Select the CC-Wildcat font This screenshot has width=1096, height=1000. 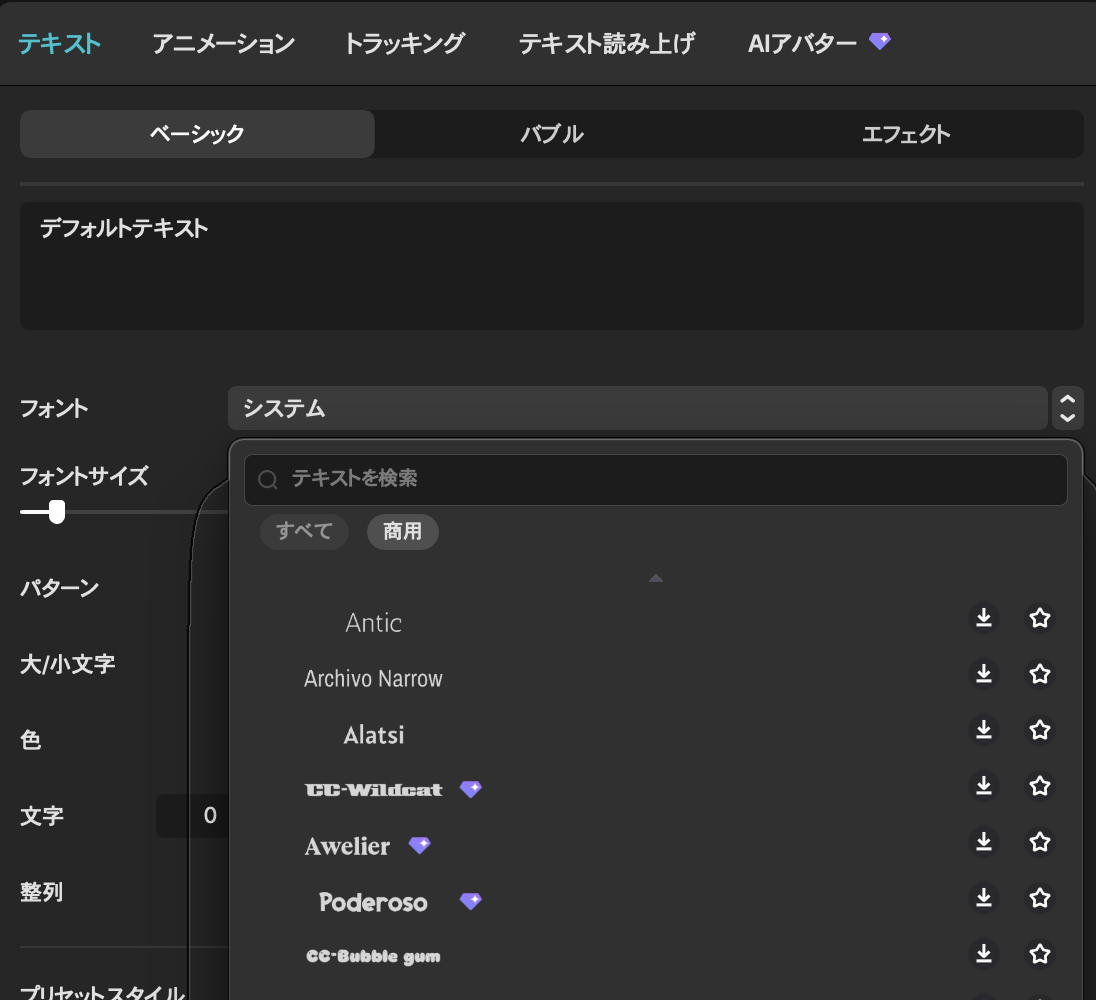373,790
